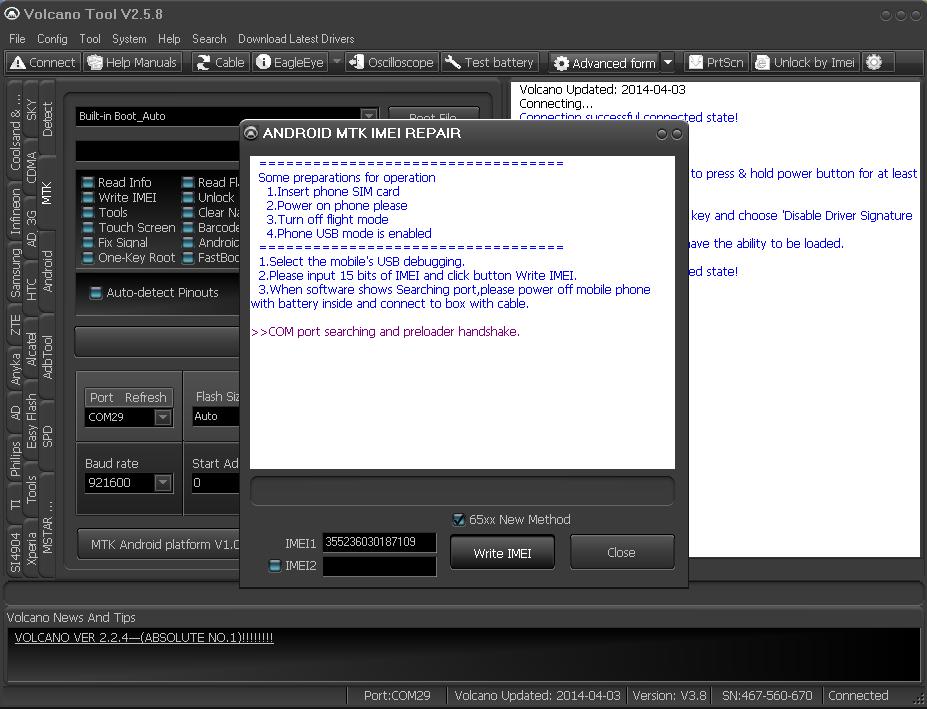Switch to the Android side tab
The image size is (927, 709).
47,271
